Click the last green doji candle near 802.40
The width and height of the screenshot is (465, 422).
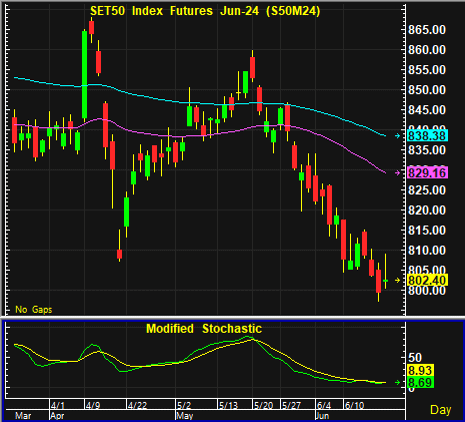386,281
